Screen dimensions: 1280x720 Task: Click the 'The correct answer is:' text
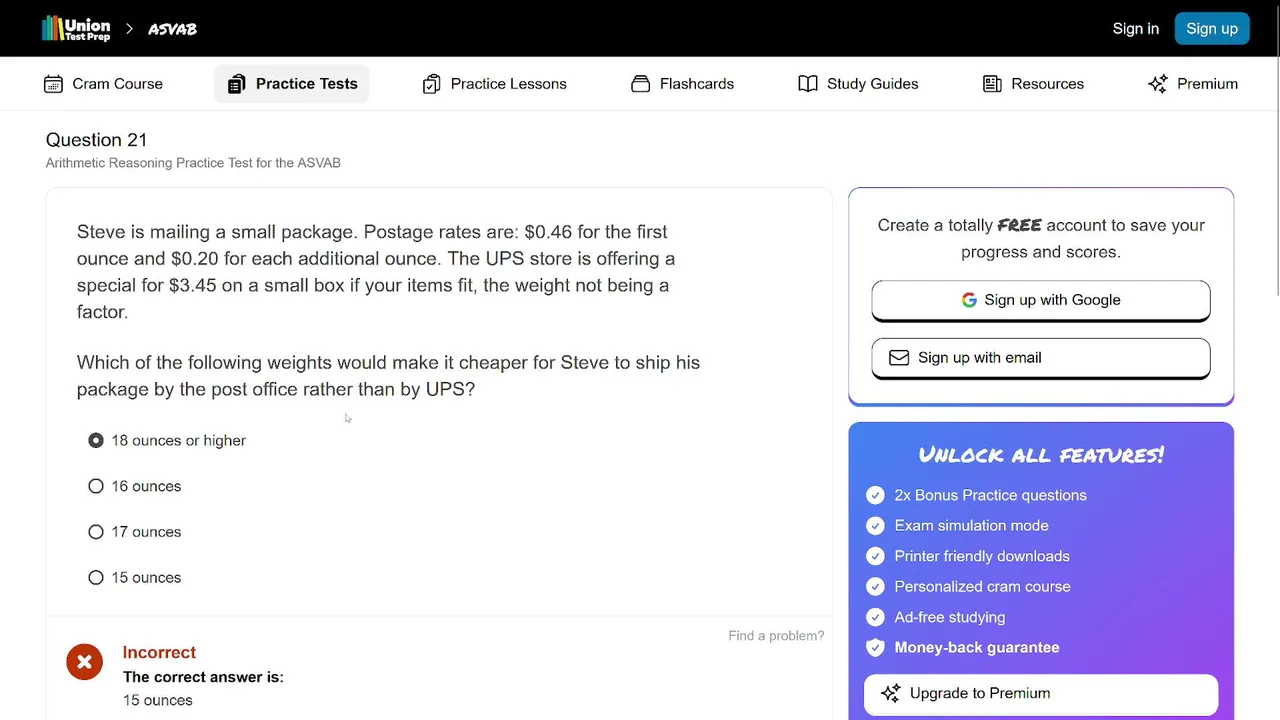(203, 677)
